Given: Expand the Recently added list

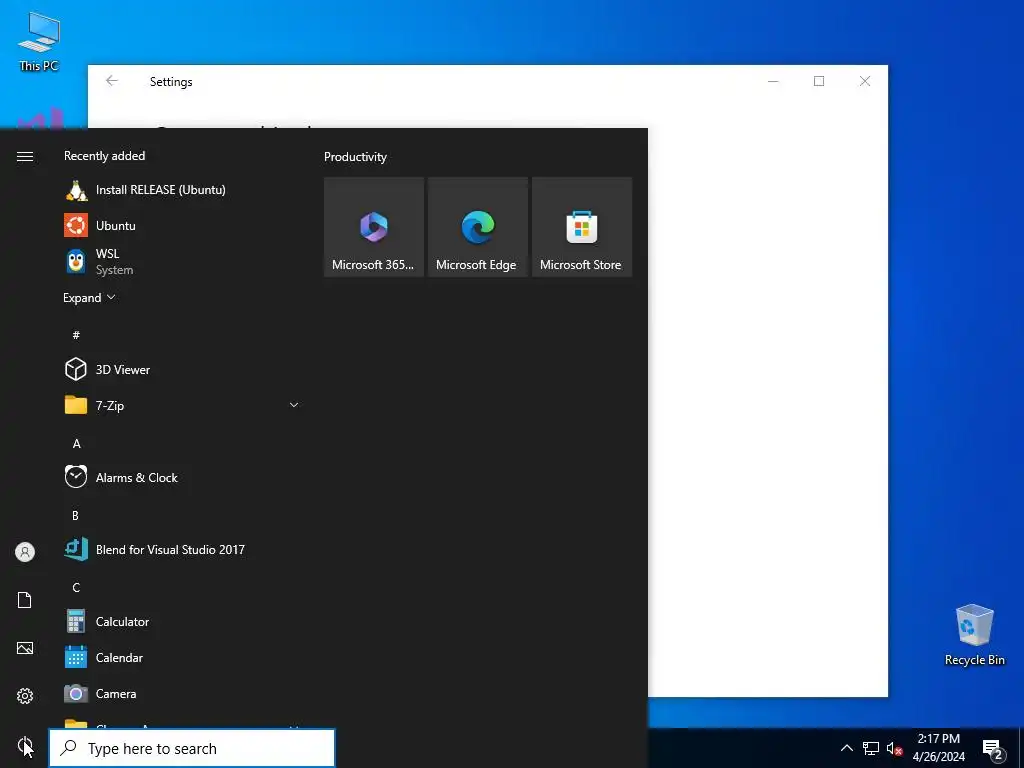Looking at the screenshot, I should click(89, 298).
